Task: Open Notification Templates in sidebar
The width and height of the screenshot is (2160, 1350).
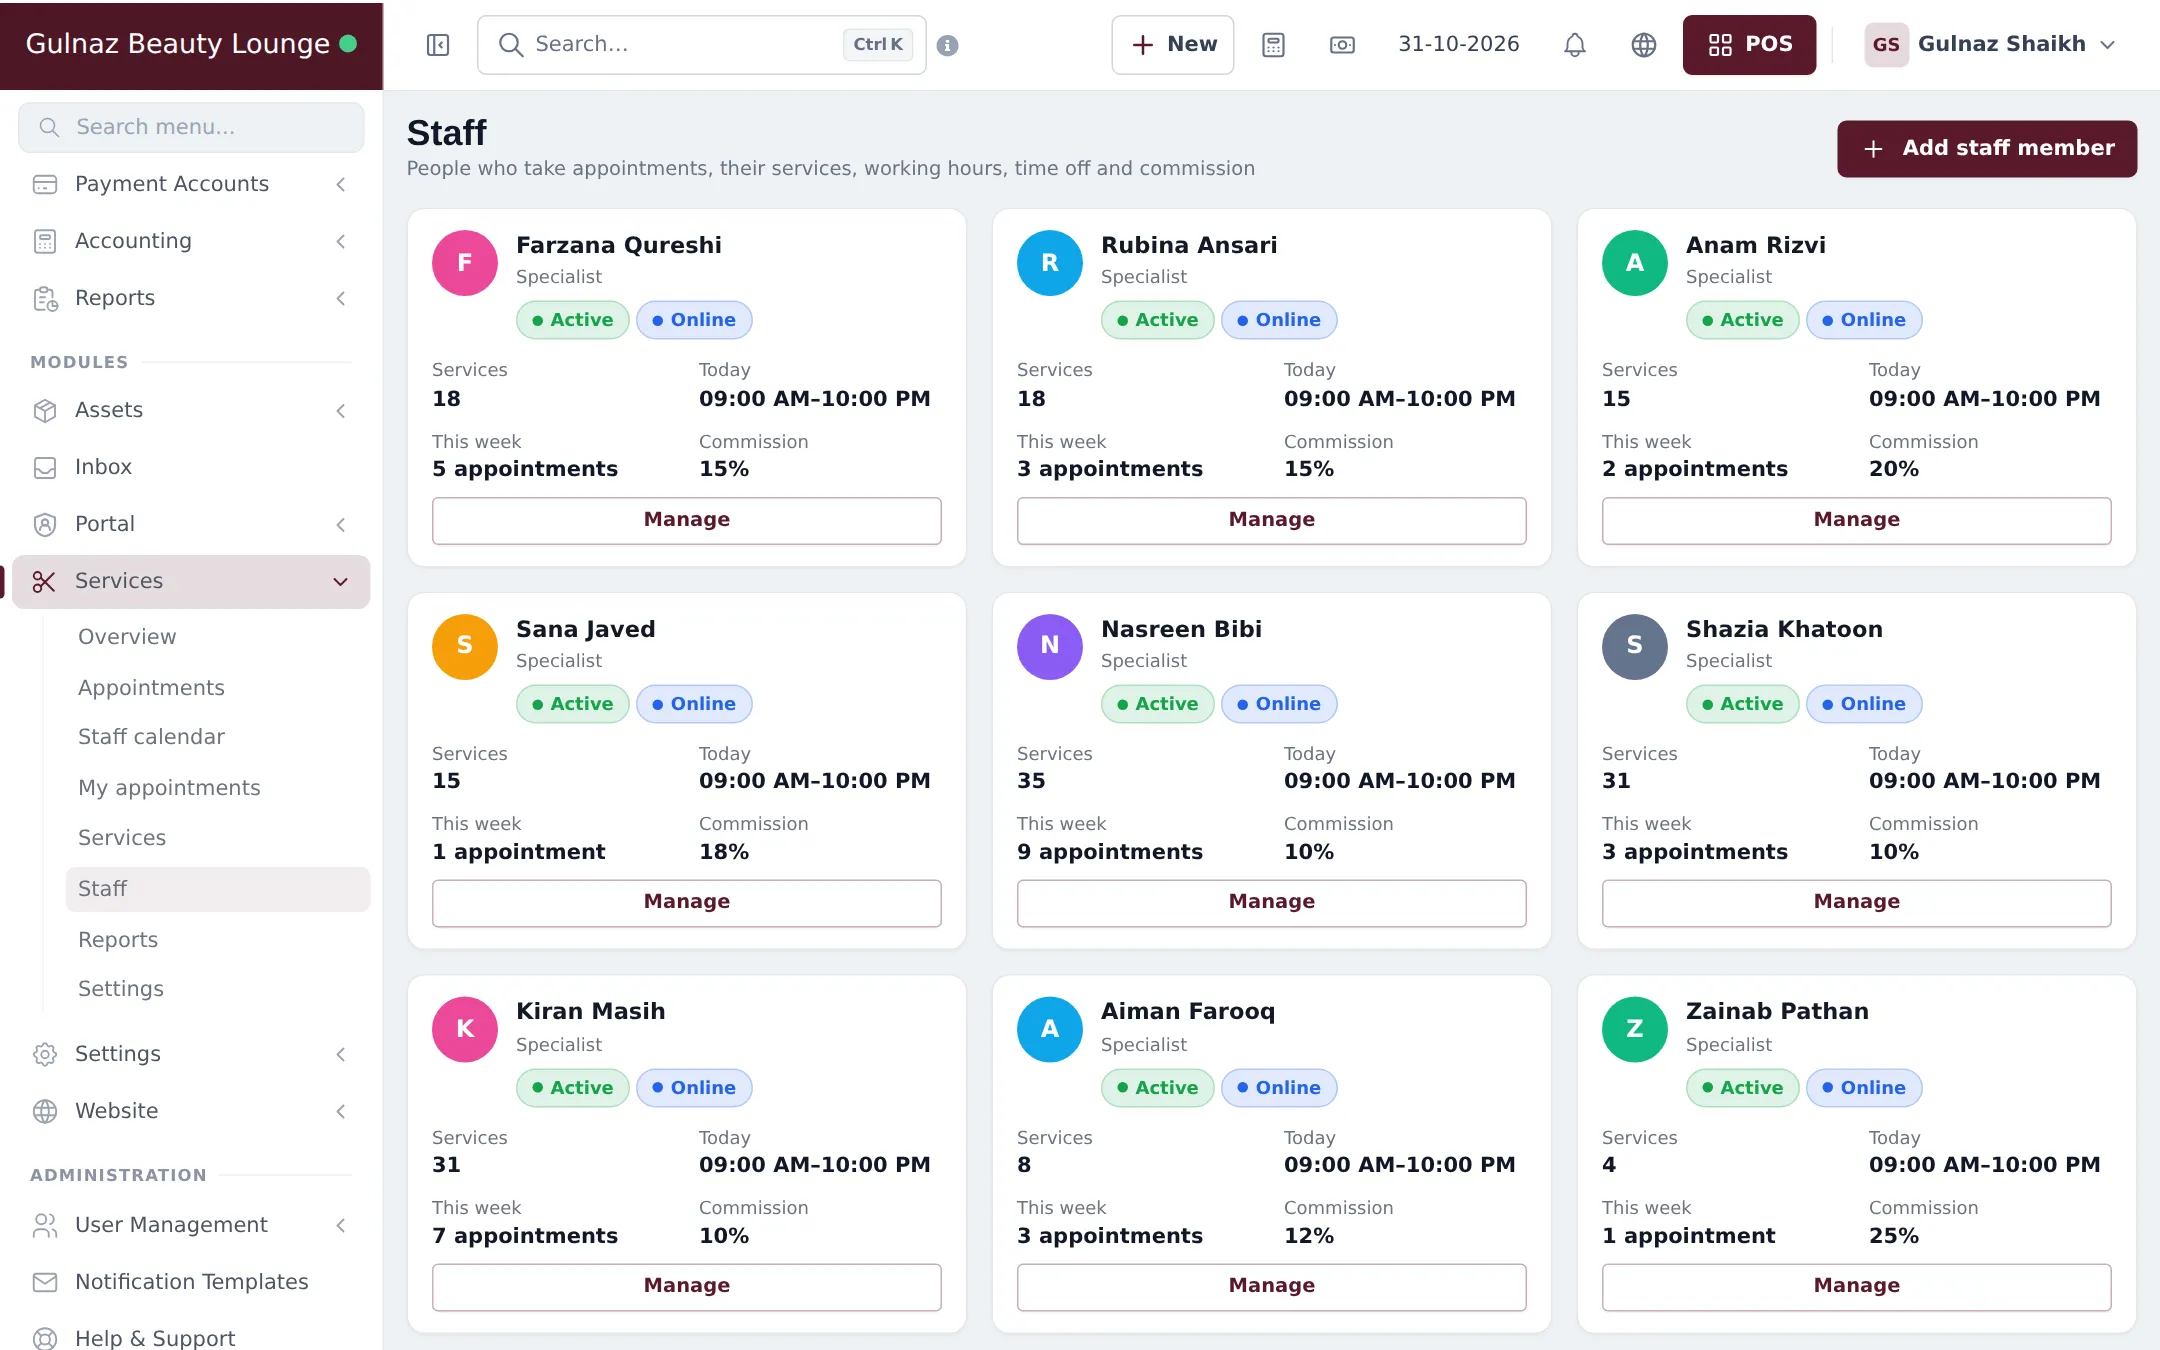Action: click(x=191, y=1282)
